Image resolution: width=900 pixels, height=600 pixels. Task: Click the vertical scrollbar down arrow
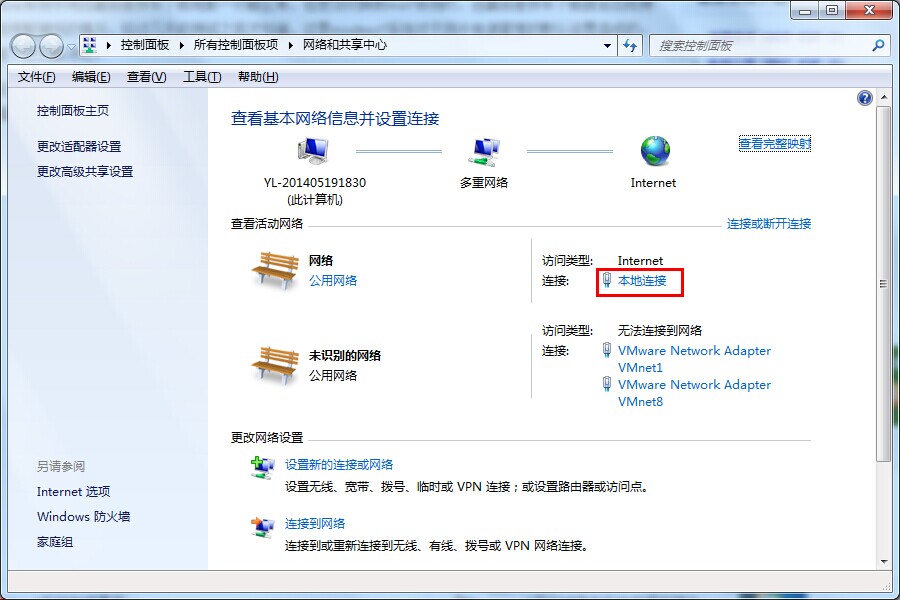(x=883, y=562)
